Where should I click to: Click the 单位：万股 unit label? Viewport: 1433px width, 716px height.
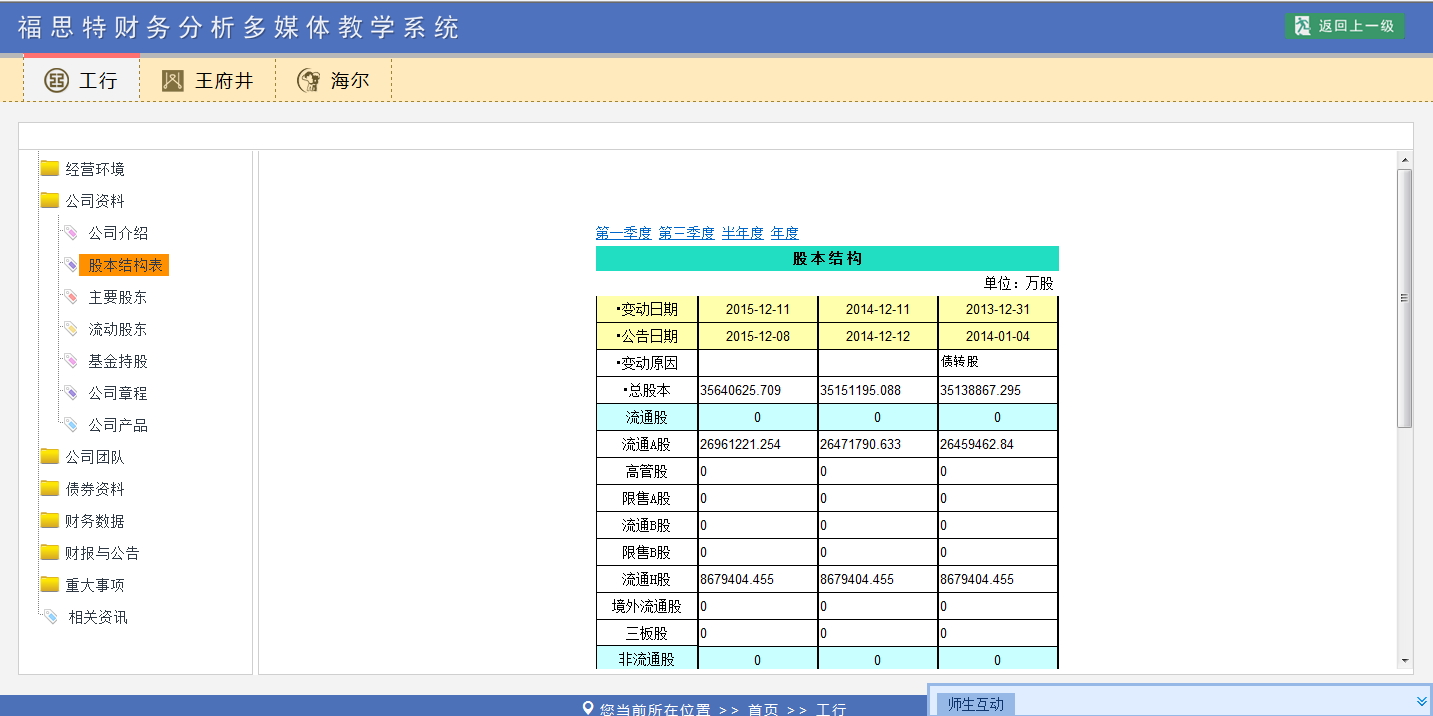pos(1018,283)
